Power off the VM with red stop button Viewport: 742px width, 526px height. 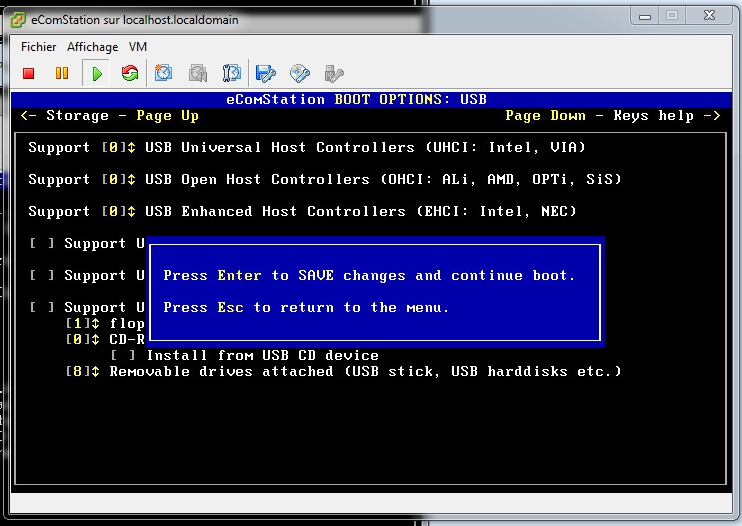(x=29, y=73)
